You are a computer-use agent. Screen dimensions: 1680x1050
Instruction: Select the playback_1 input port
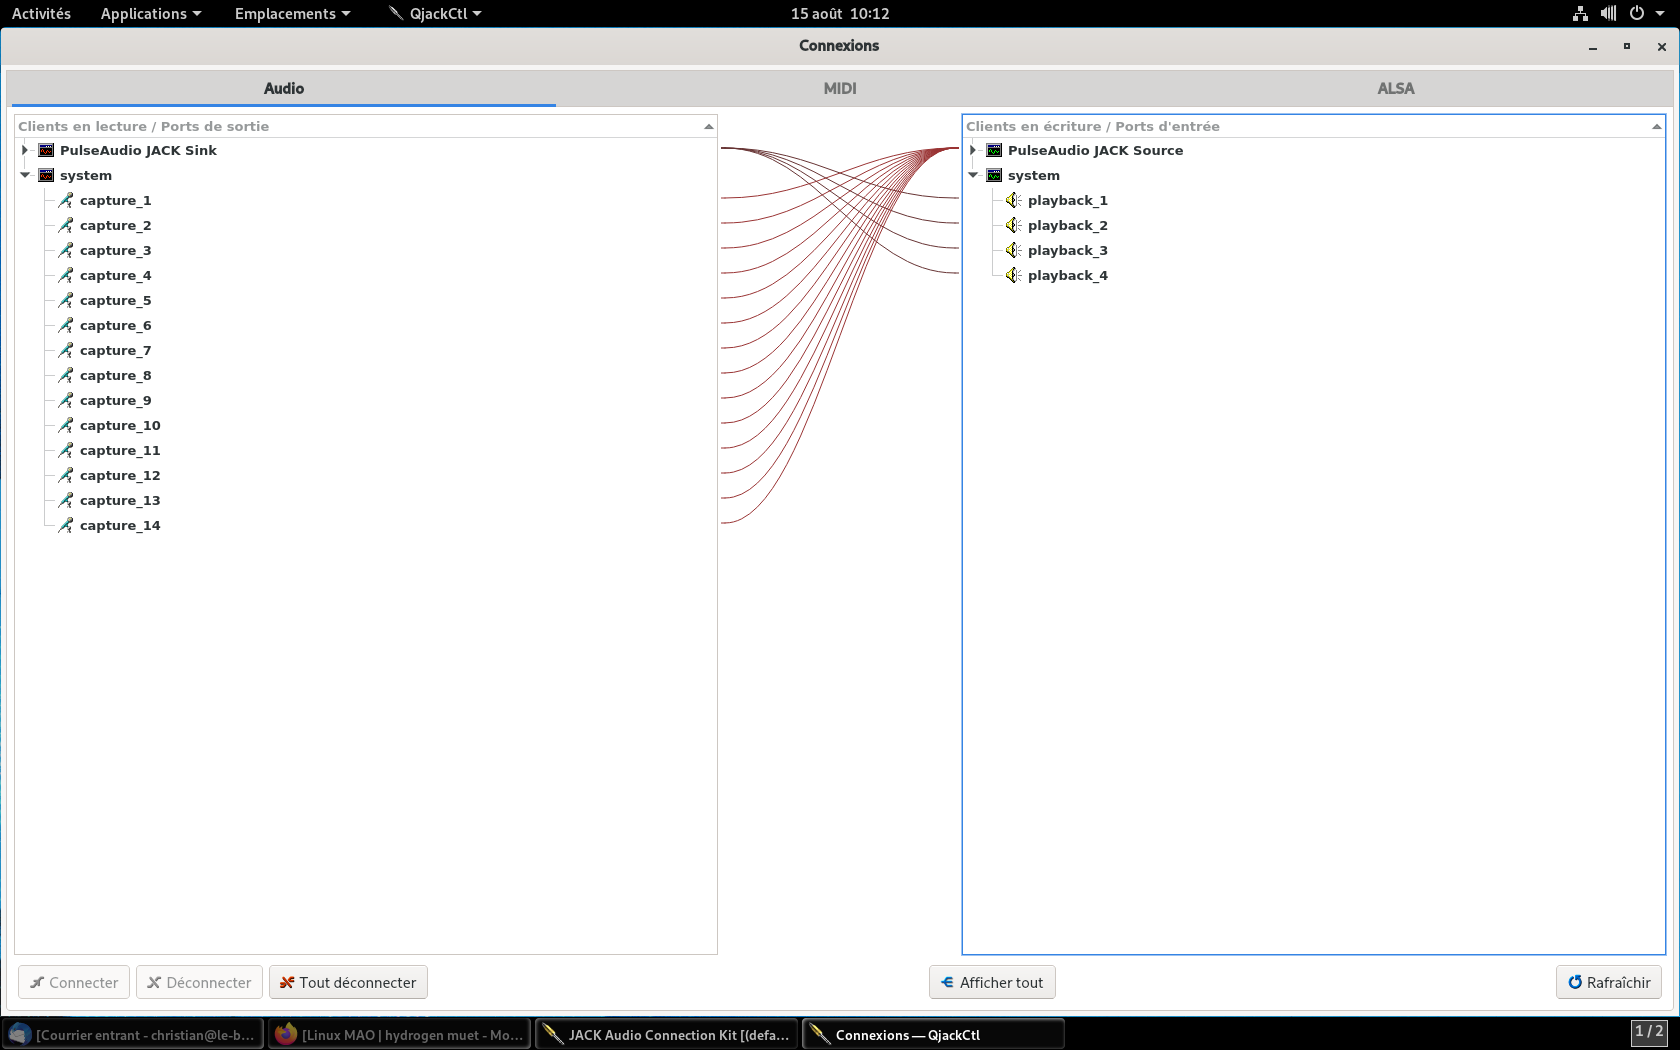pyautogui.click(x=1068, y=200)
